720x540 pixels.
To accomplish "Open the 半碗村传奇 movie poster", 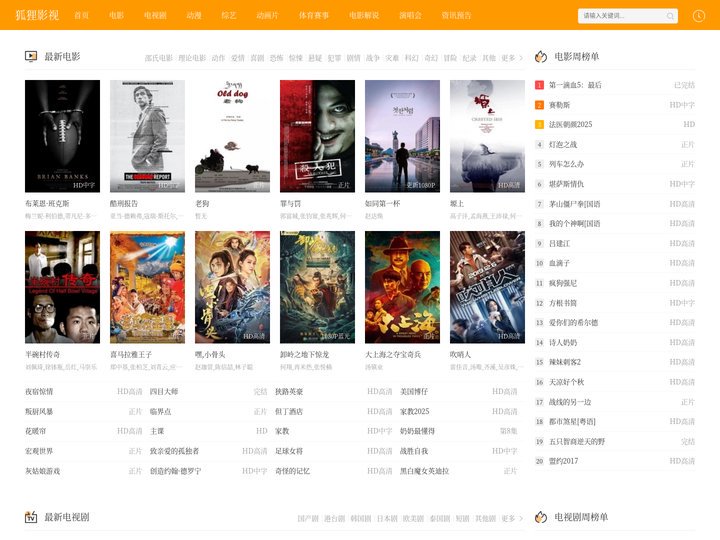I will (62, 287).
